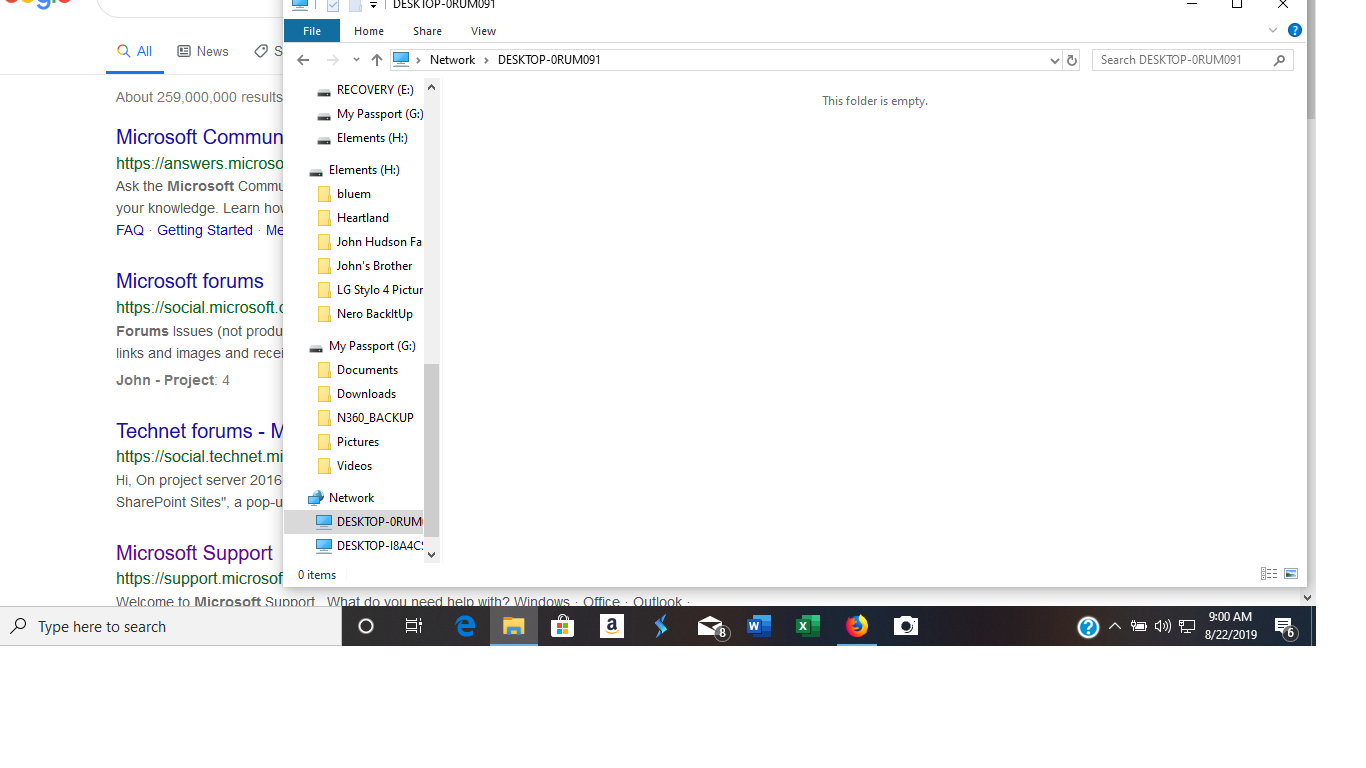Open Microsoft Store from taskbar
The width and height of the screenshot is (1366, 768).
[563, 626]
